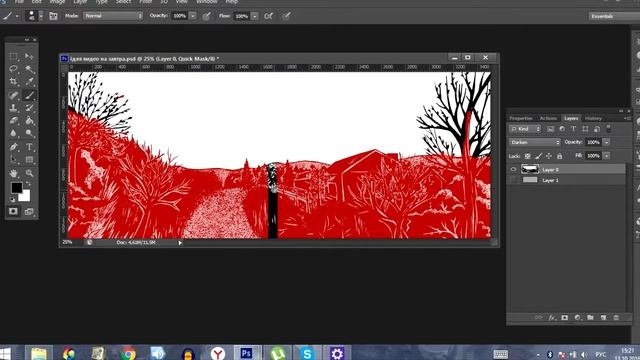Select the Crop tool
This screenshot has height=360, width=640.
13,82
